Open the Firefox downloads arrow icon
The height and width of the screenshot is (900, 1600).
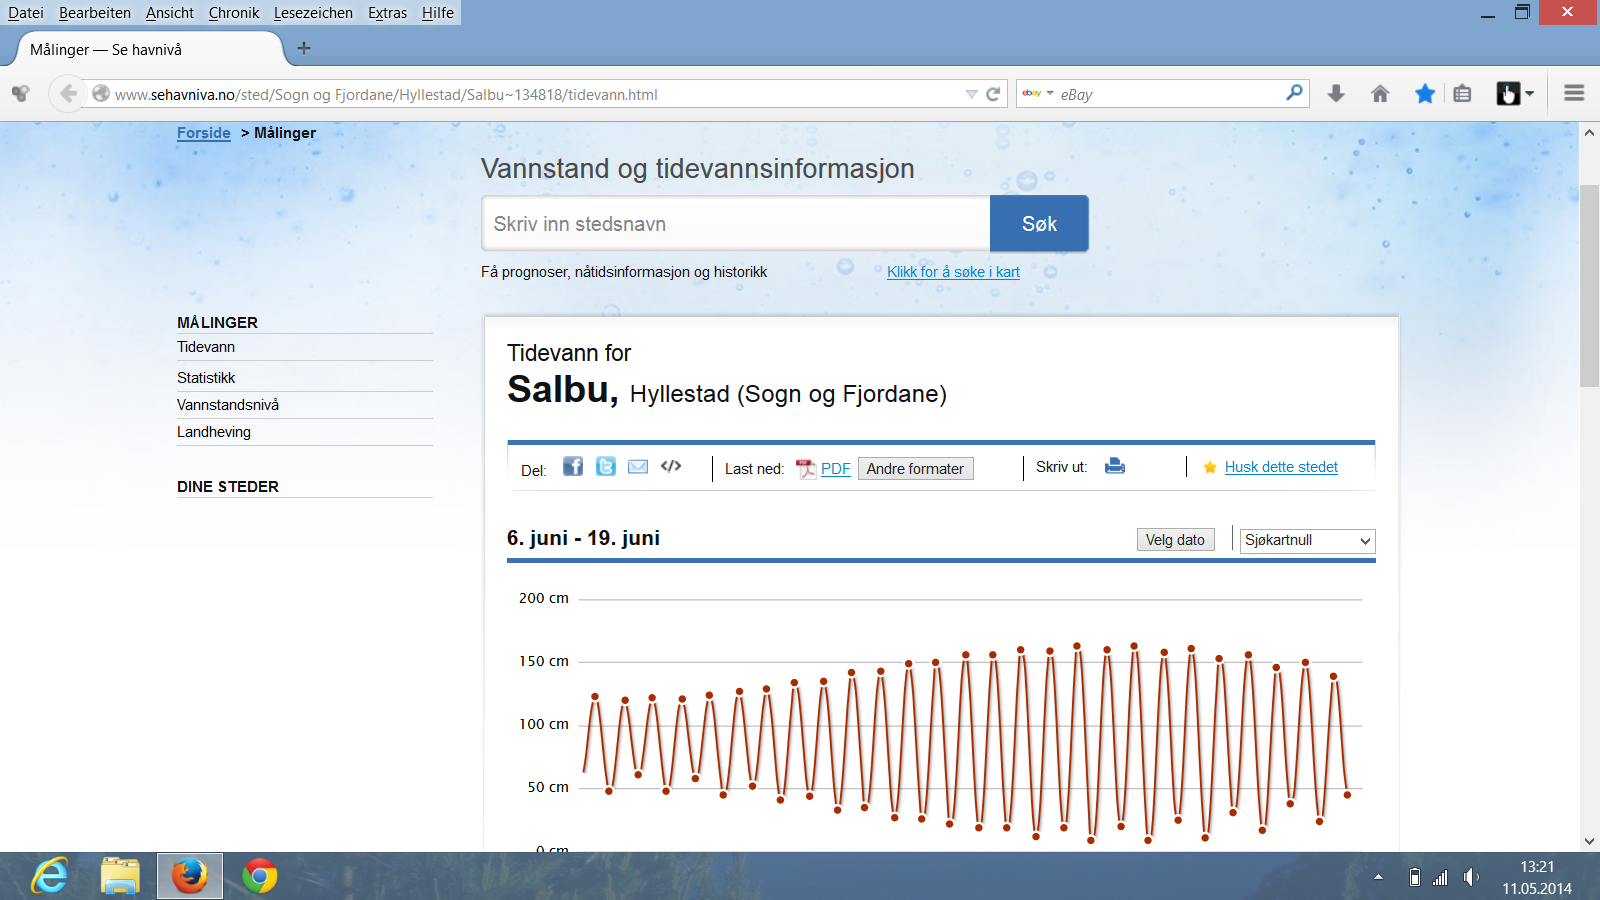[x=1336, y=94]
